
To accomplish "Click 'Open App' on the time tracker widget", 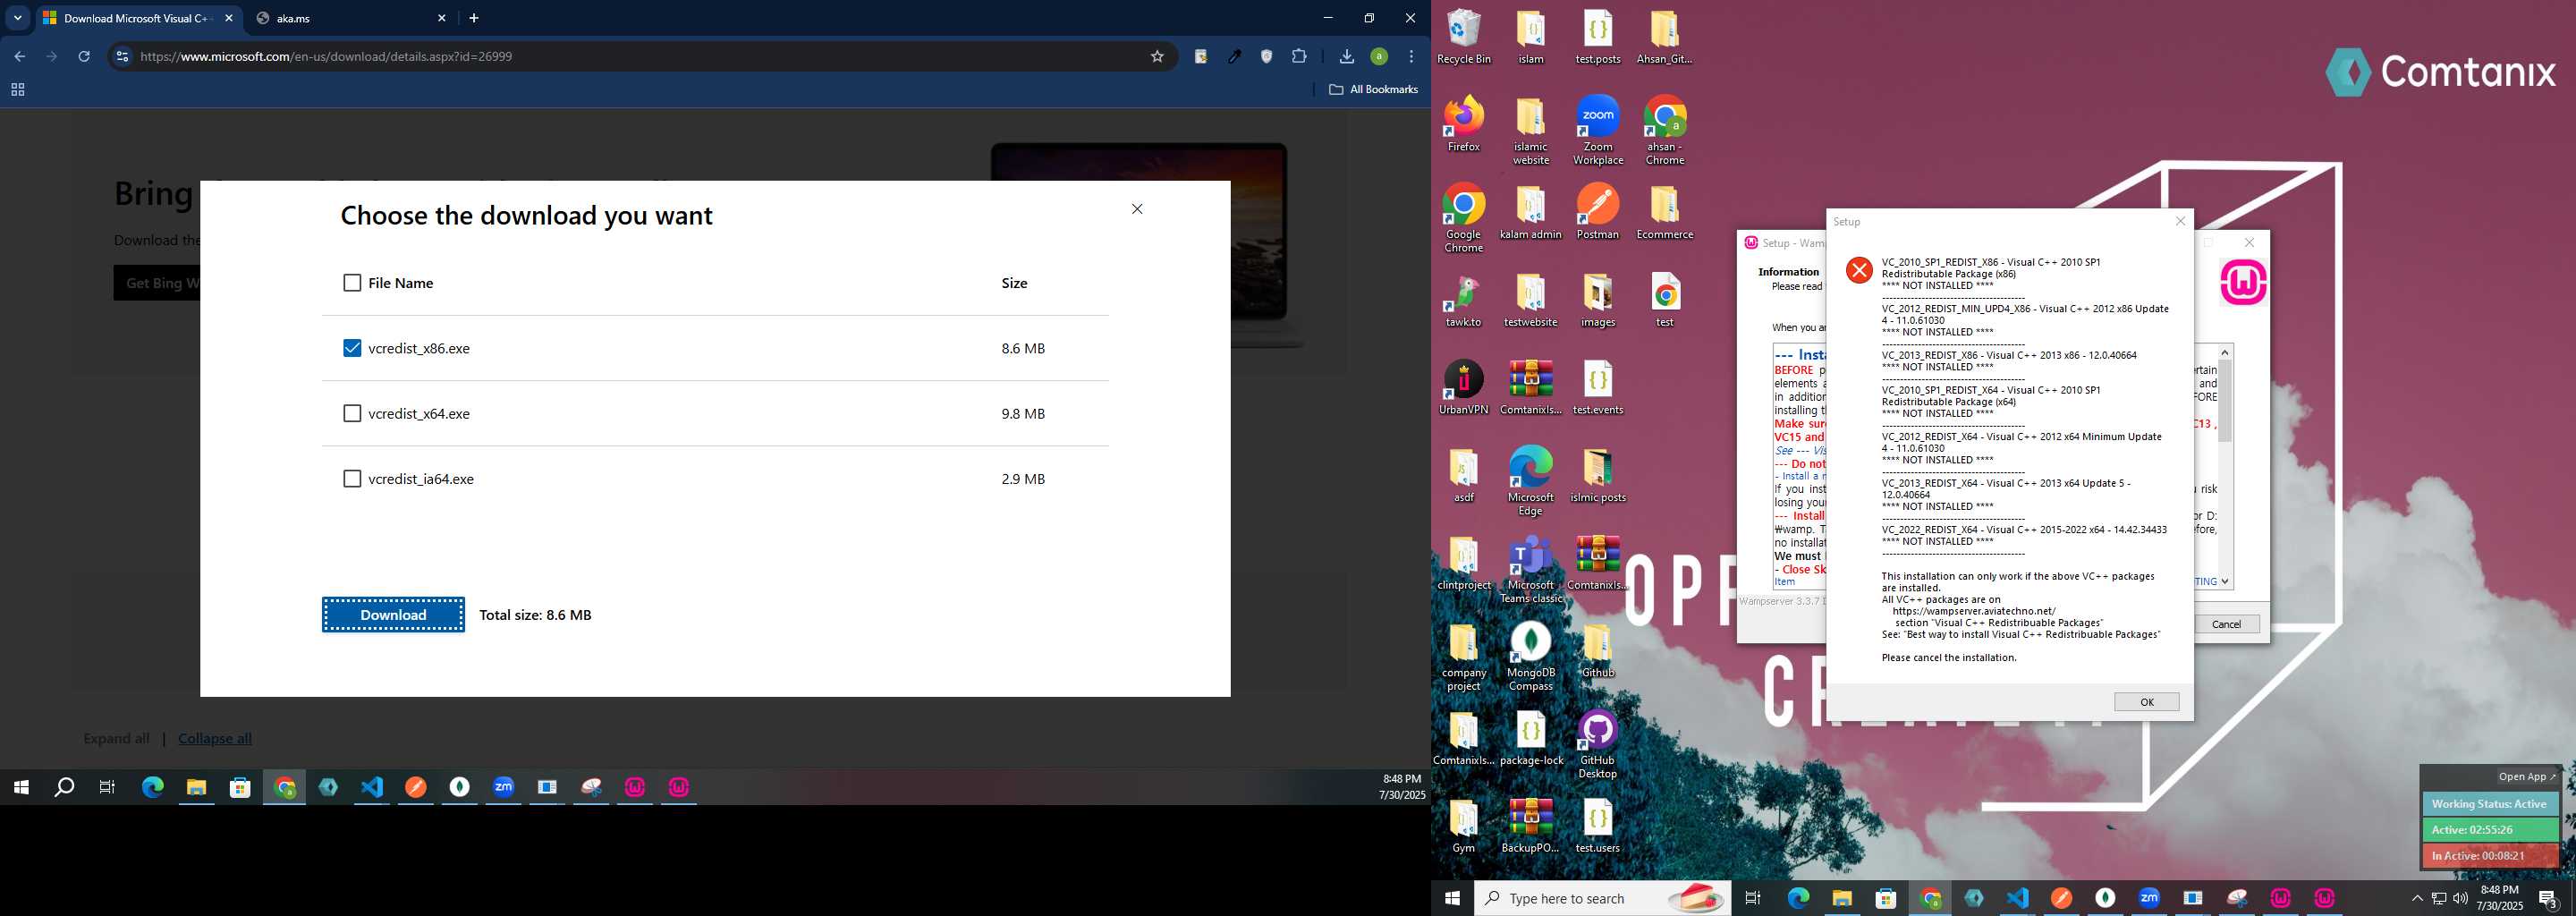I will (x=2526, y=777).
